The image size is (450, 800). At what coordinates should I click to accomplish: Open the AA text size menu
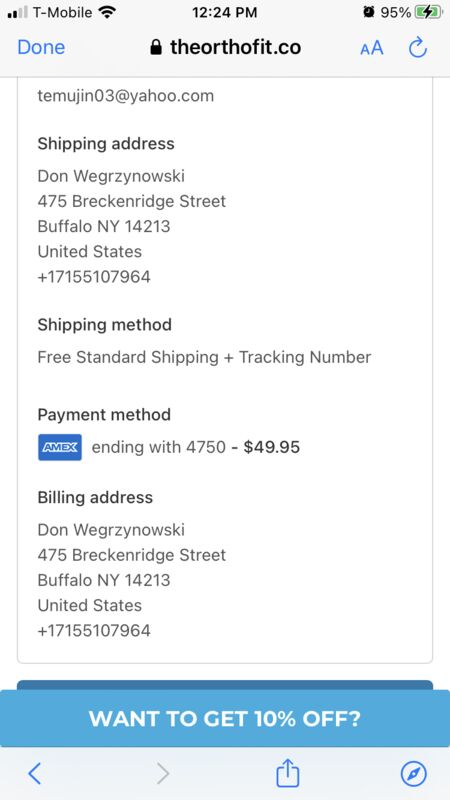tap(371, 48)
